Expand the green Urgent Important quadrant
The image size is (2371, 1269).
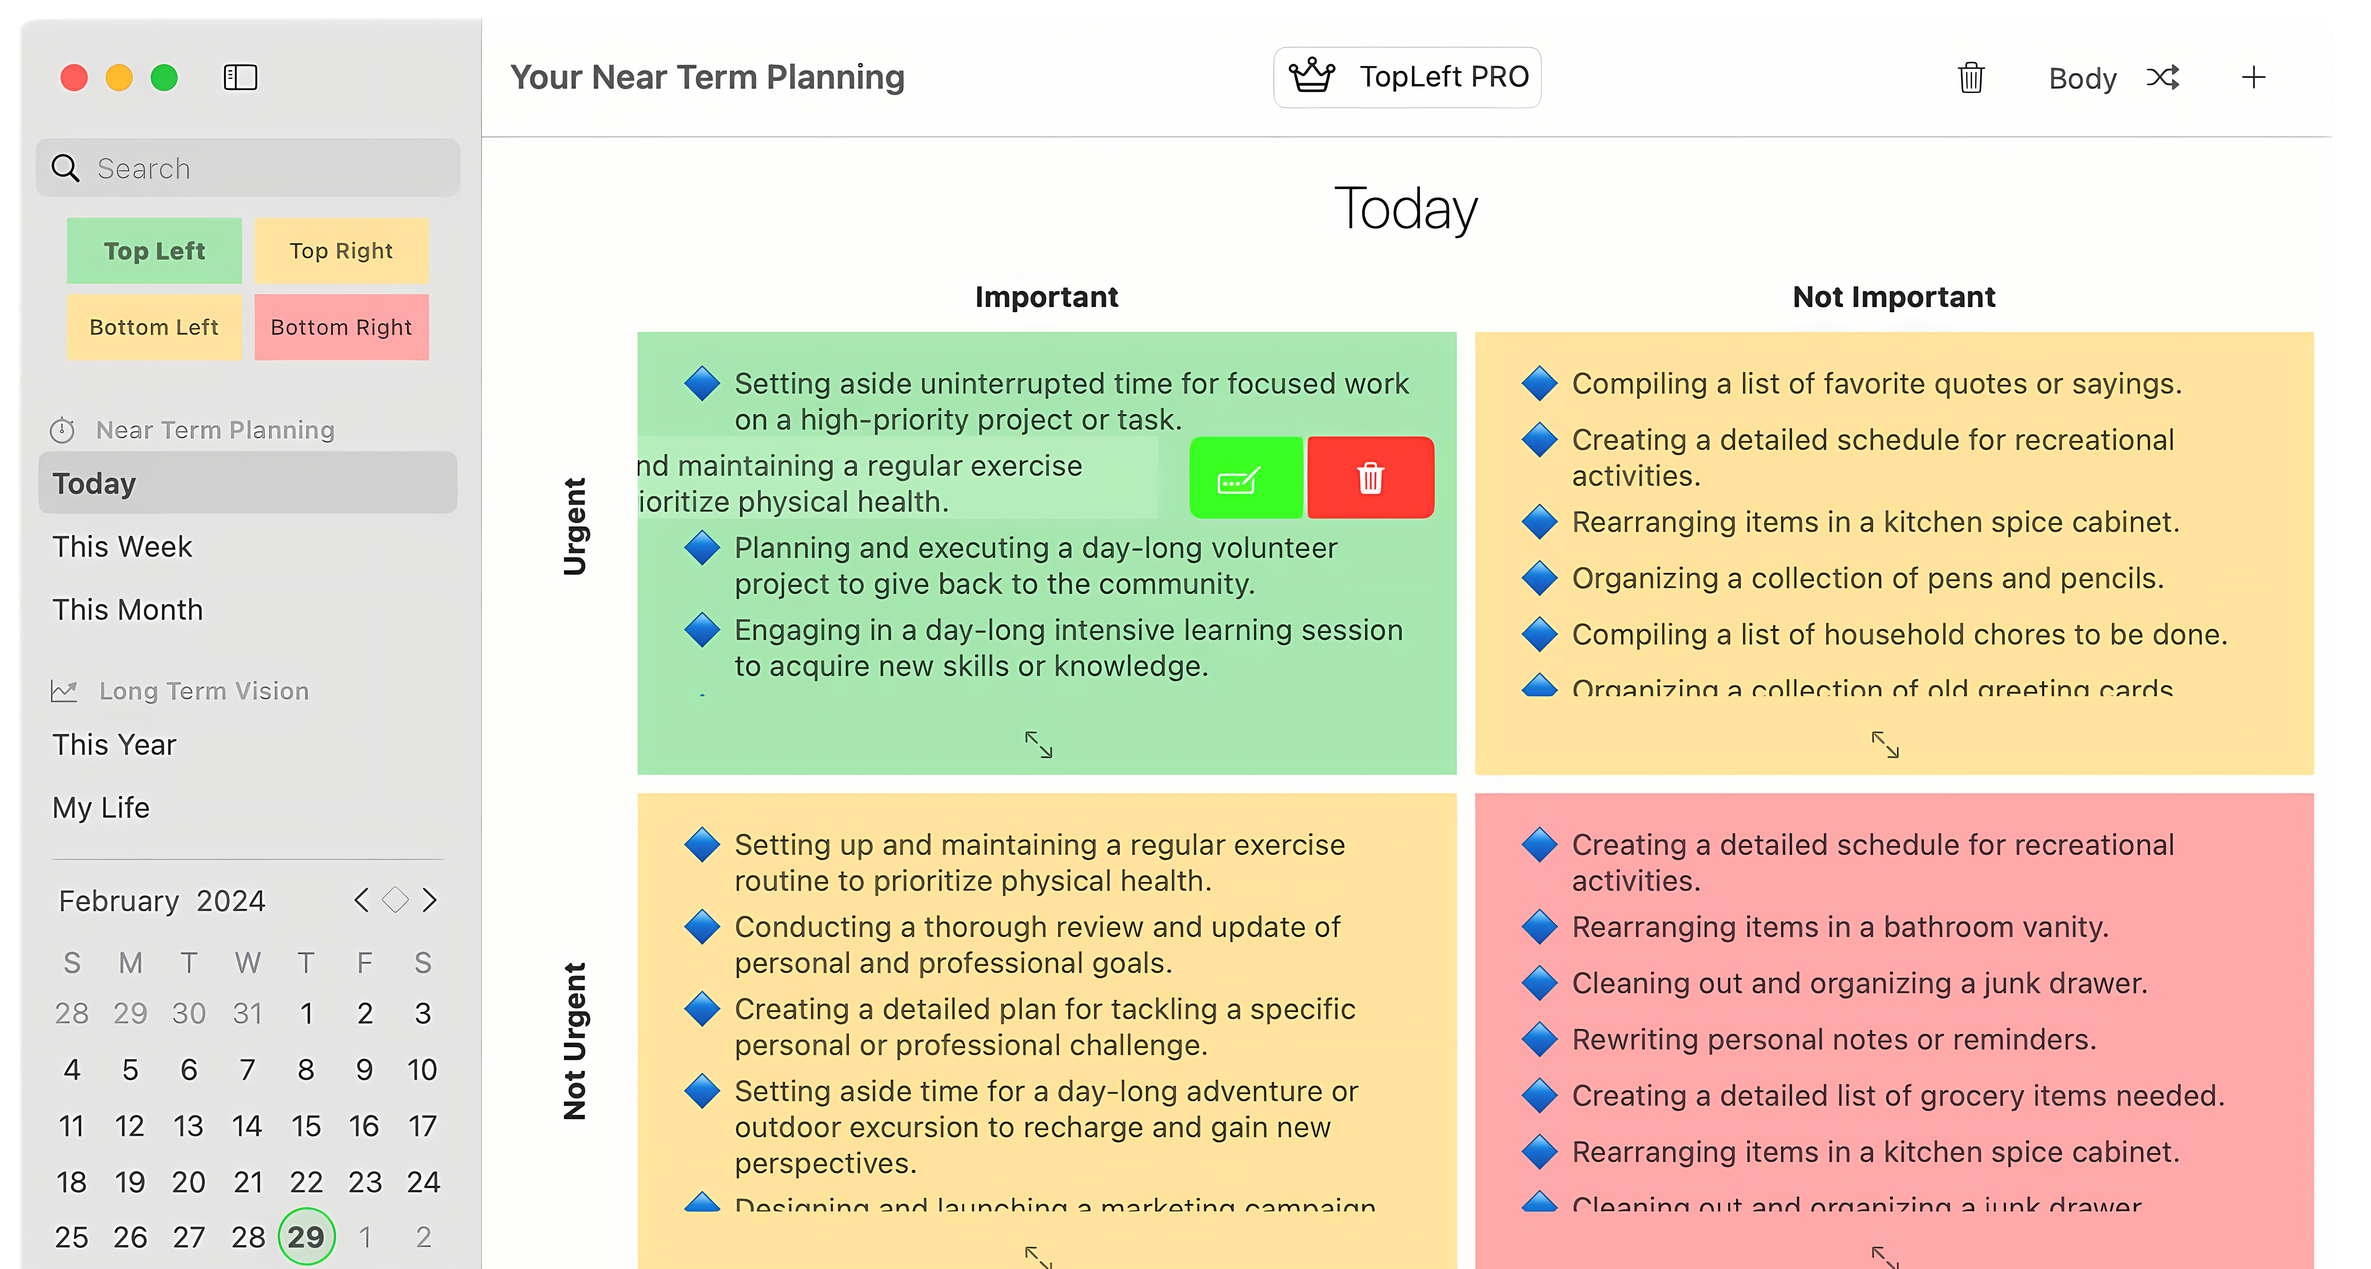[1038, 744]
